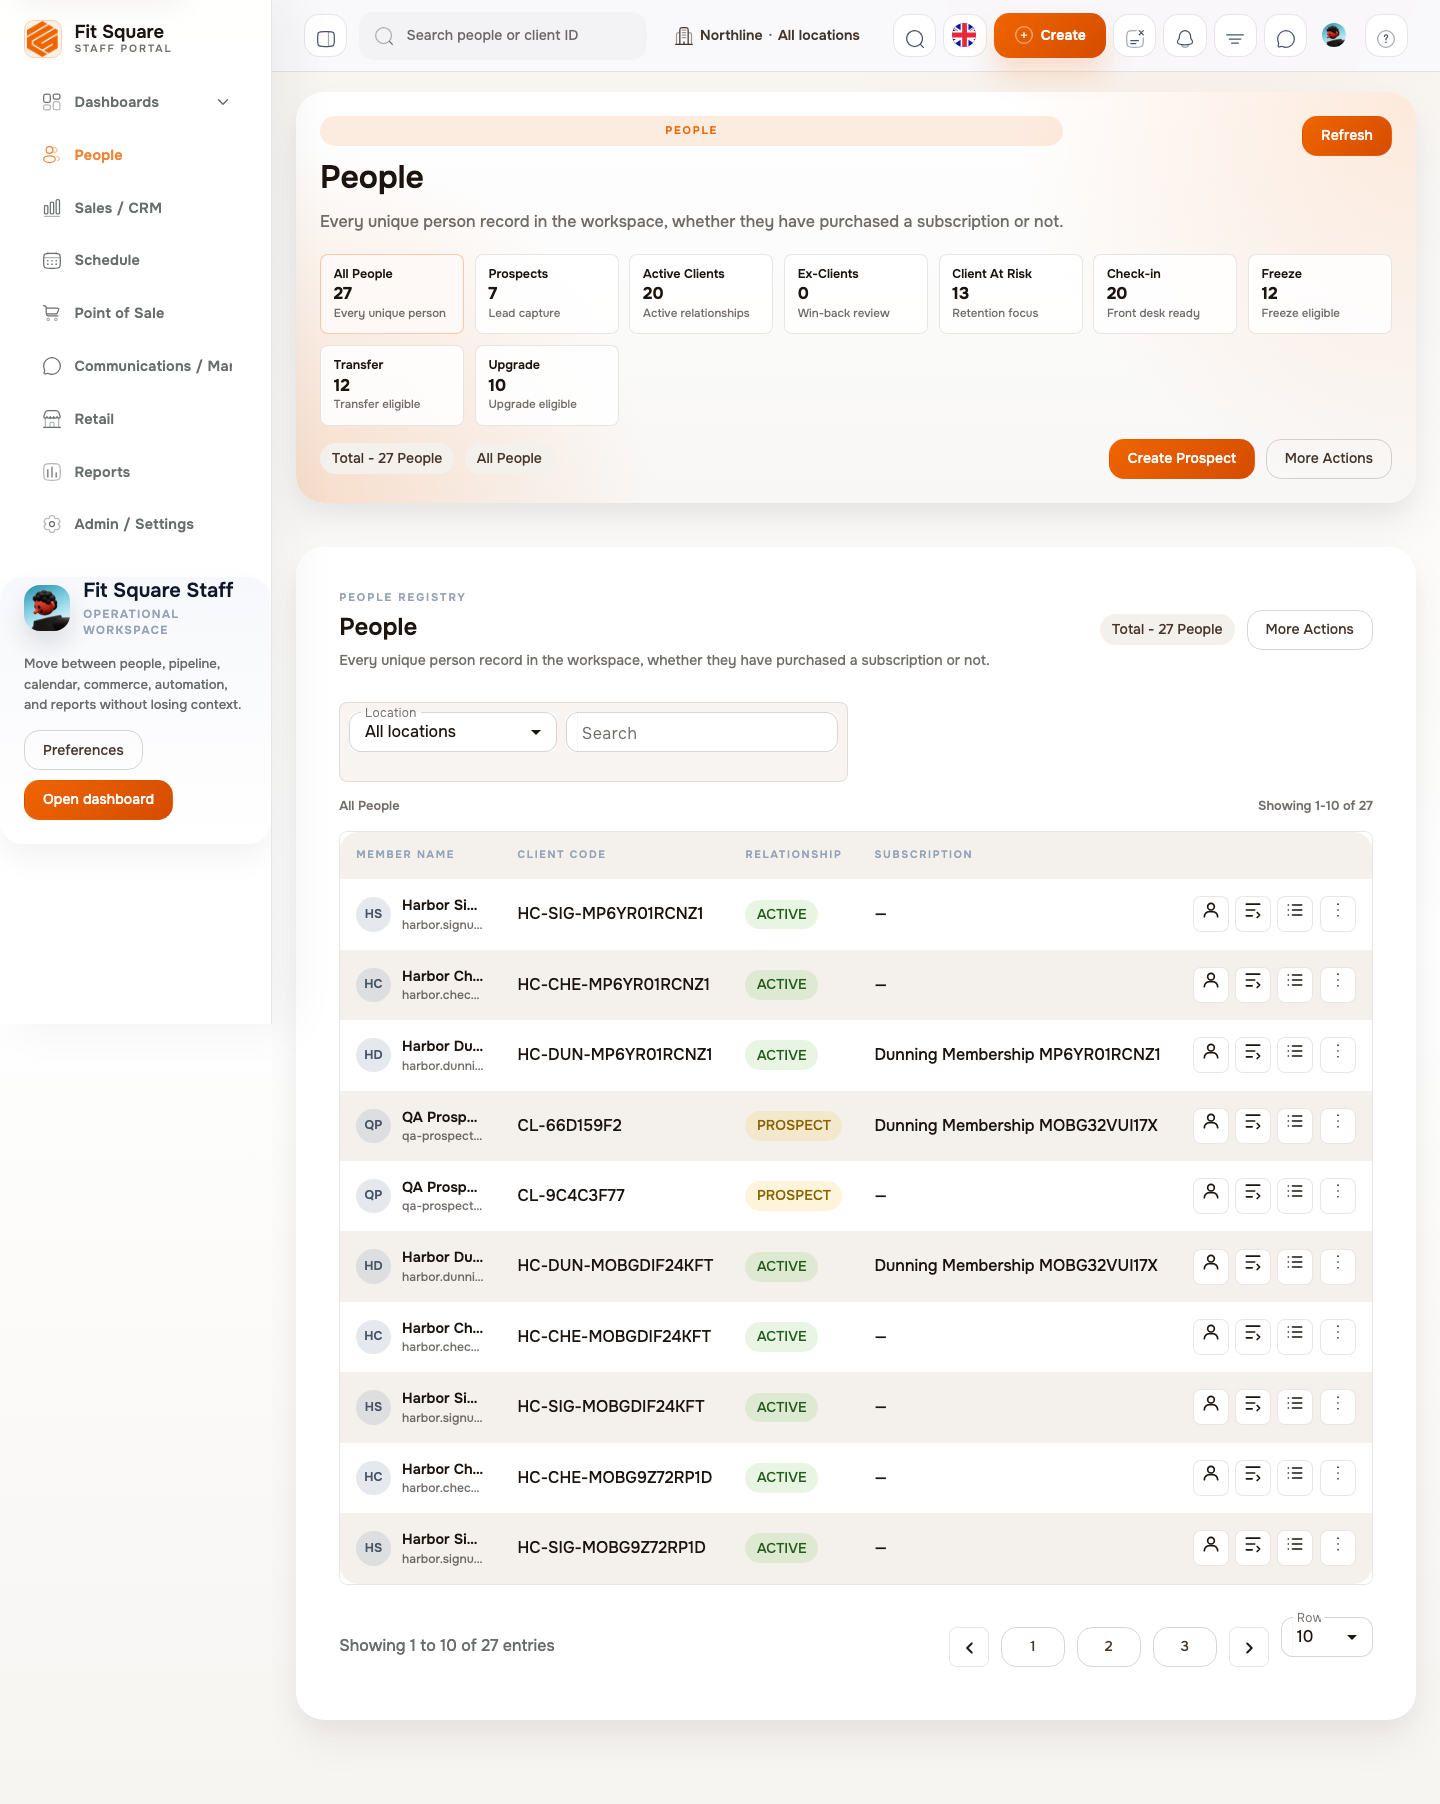Screen dimensions: 1440x1804
Task: Open the Location All locations dropdown
Action: (x=453, y=732)
